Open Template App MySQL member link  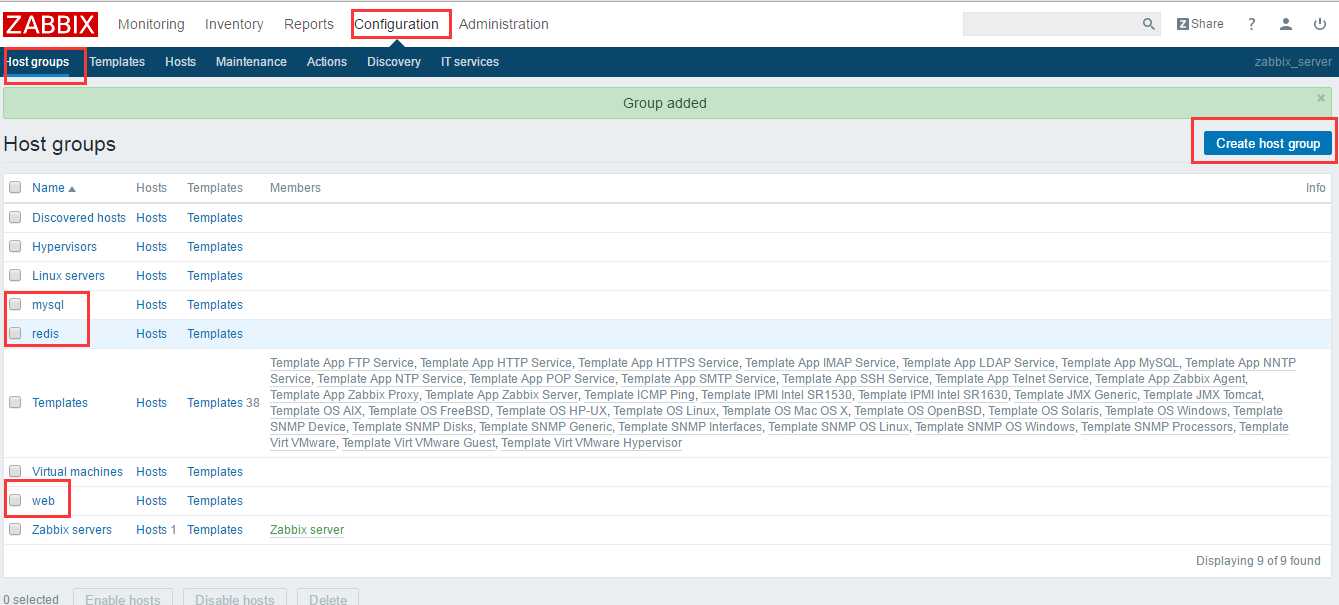[x=1120, y=362]
